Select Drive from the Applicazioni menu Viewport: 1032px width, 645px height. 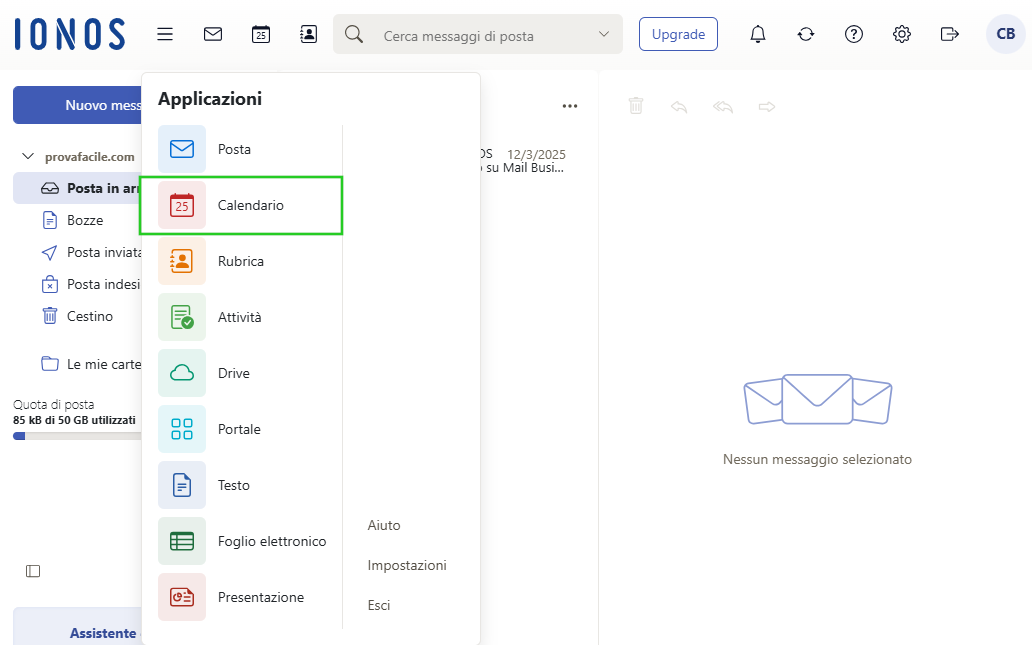[x=233, y=373]
